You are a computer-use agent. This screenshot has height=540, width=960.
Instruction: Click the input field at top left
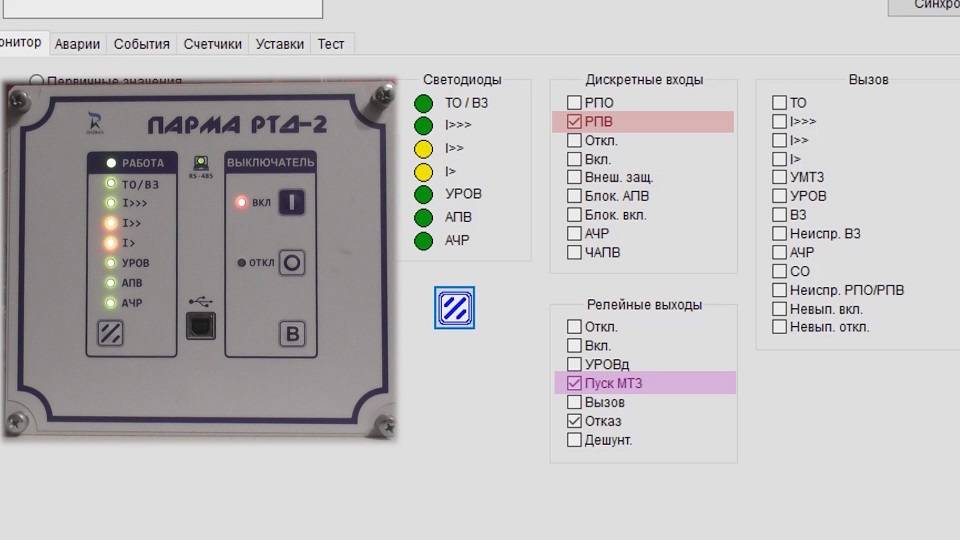[x=163, y=8]
